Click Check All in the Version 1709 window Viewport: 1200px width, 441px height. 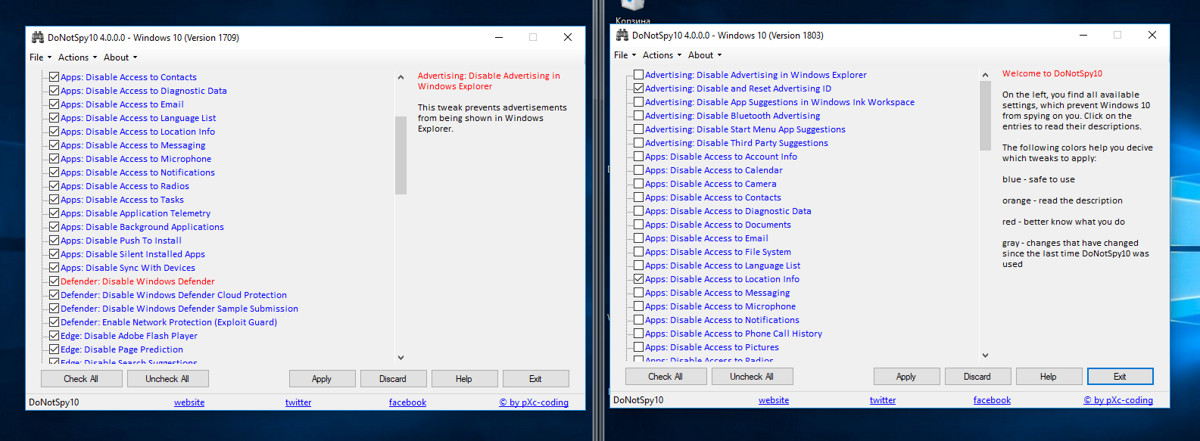click(x=81, y=379)
